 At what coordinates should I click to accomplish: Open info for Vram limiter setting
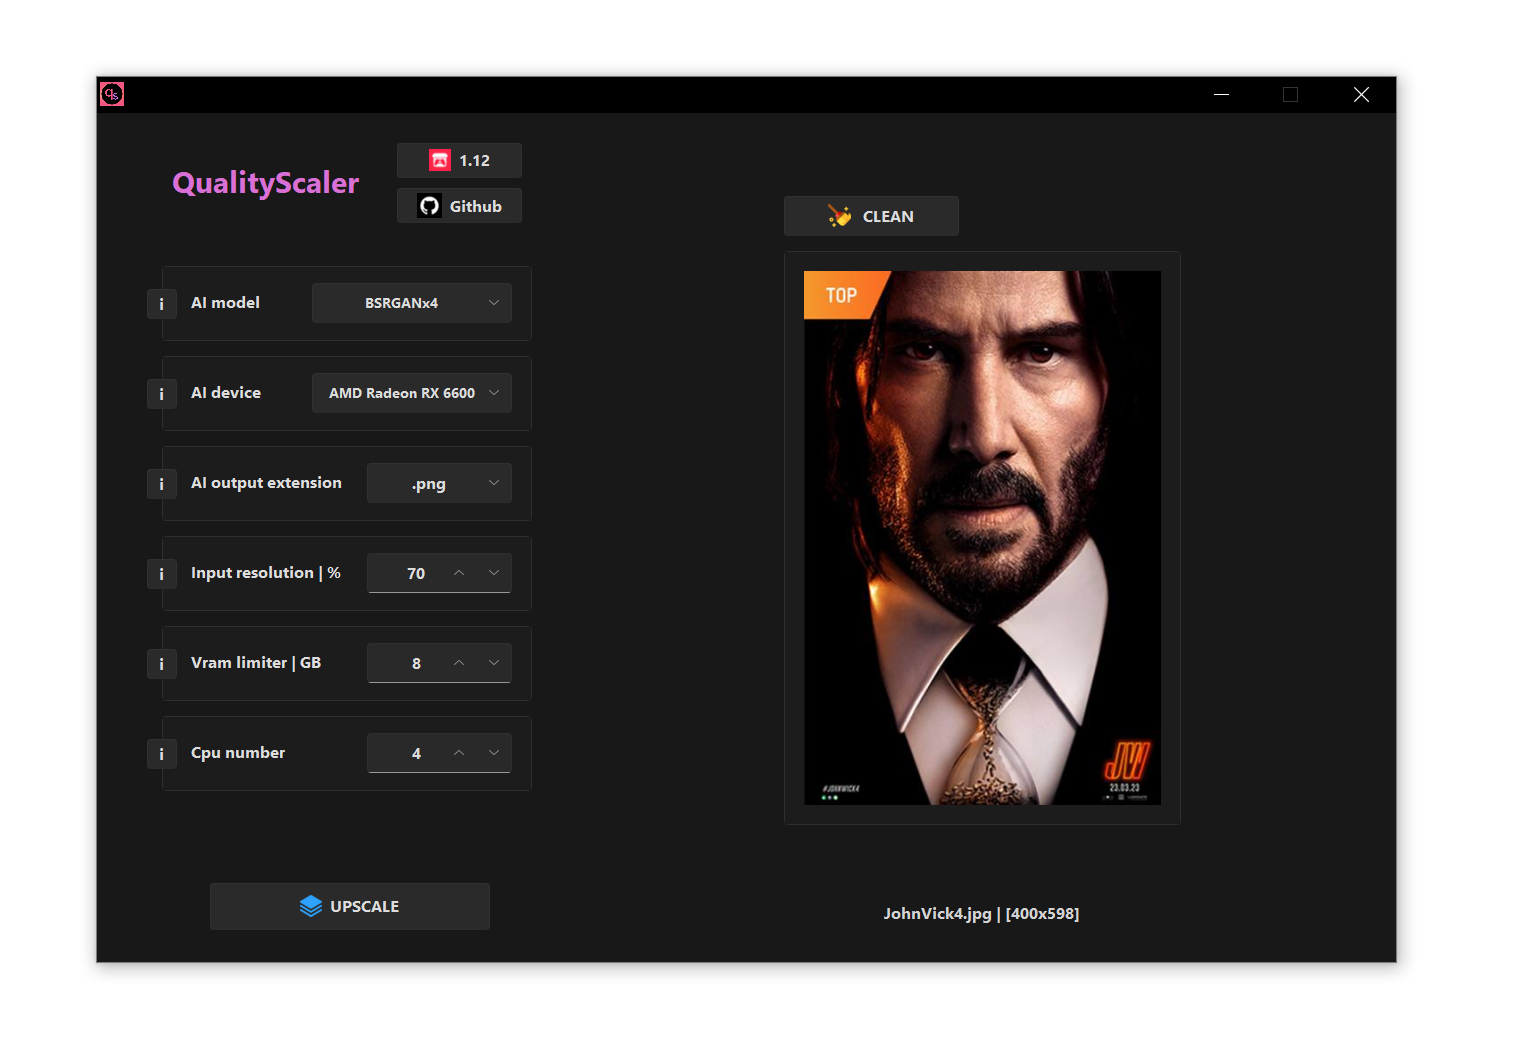pyautogui.click(x=161, y=663)
